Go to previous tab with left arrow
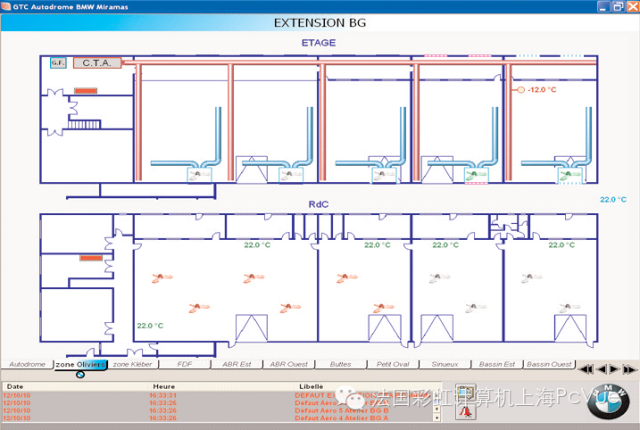This screenshot has width=640, height=430. [602, 369]
